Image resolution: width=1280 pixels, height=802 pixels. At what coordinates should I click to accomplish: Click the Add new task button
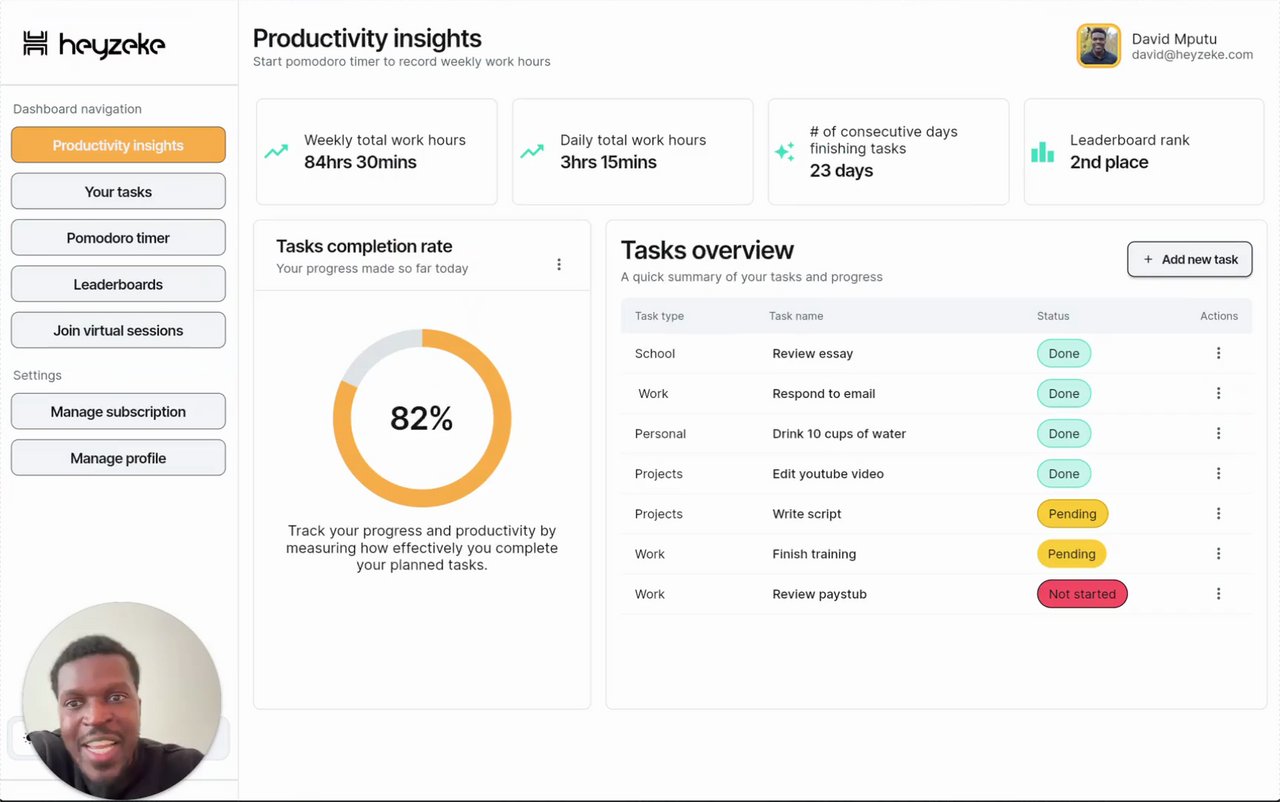1190,259
